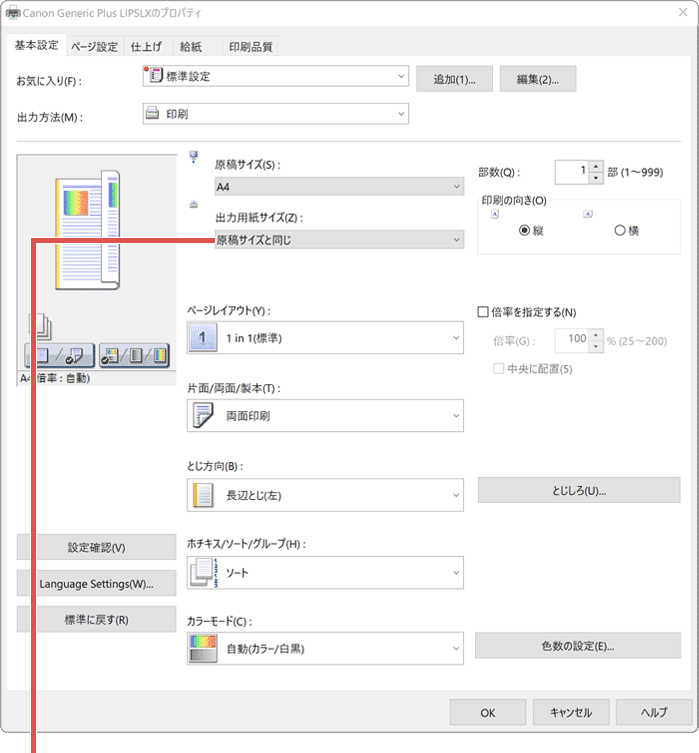Click the small printer icon beside 出力用紙サイズ
Screen dimensions: 699x753
coord(193,205)
